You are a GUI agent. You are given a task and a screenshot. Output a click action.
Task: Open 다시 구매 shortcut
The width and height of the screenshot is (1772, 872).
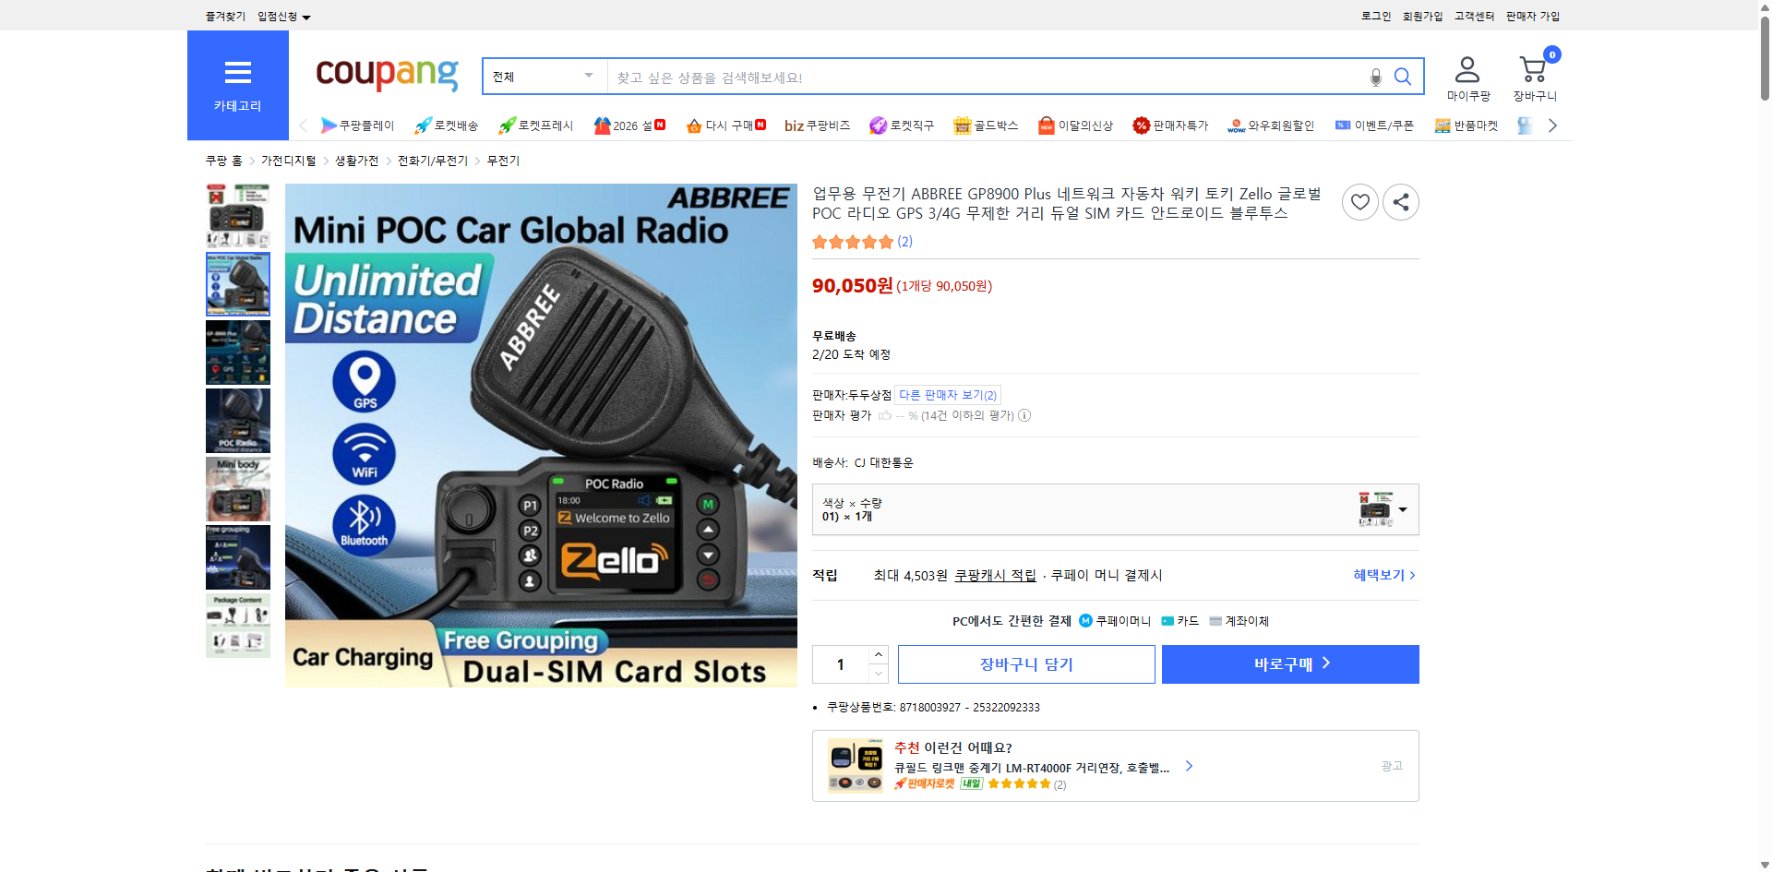(726, 125)
